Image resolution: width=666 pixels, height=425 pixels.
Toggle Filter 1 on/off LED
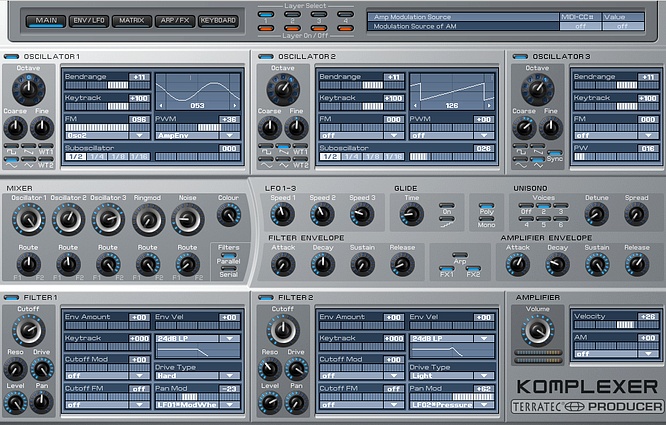pos(11,297)
